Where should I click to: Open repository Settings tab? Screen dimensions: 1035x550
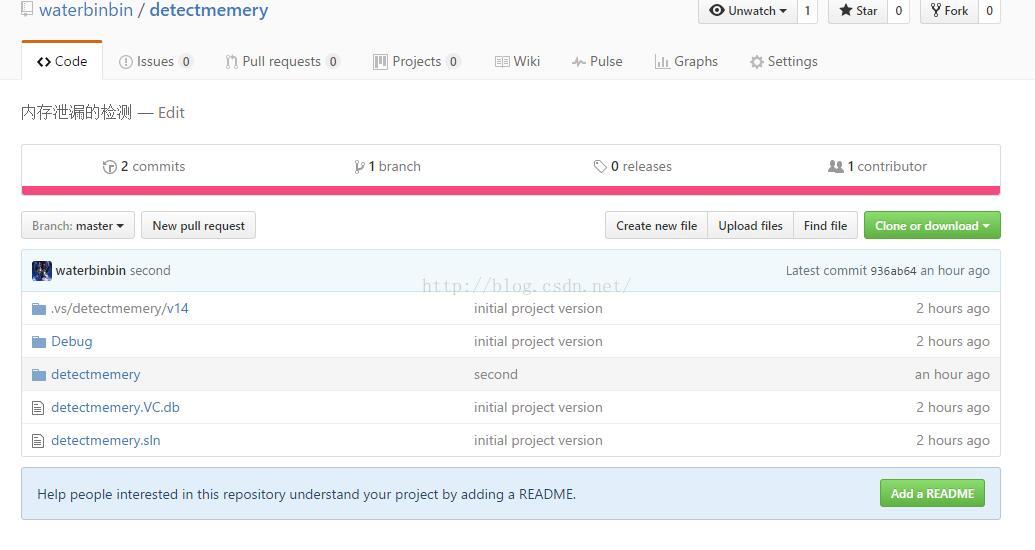[784, 61]
